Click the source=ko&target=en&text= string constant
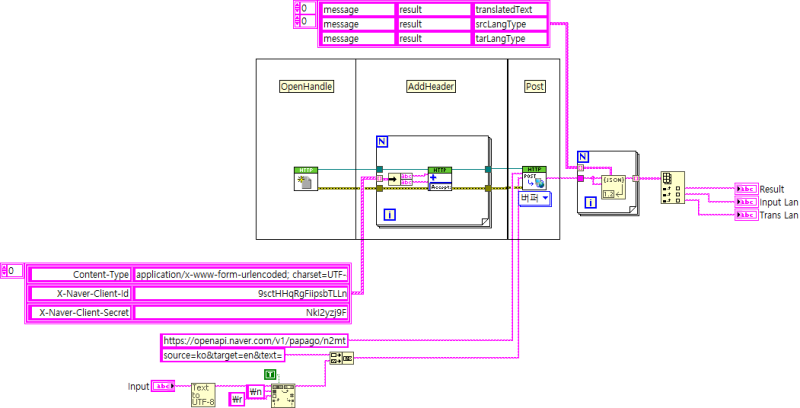This screenshot has height=408, width=800. click(222, 355)
